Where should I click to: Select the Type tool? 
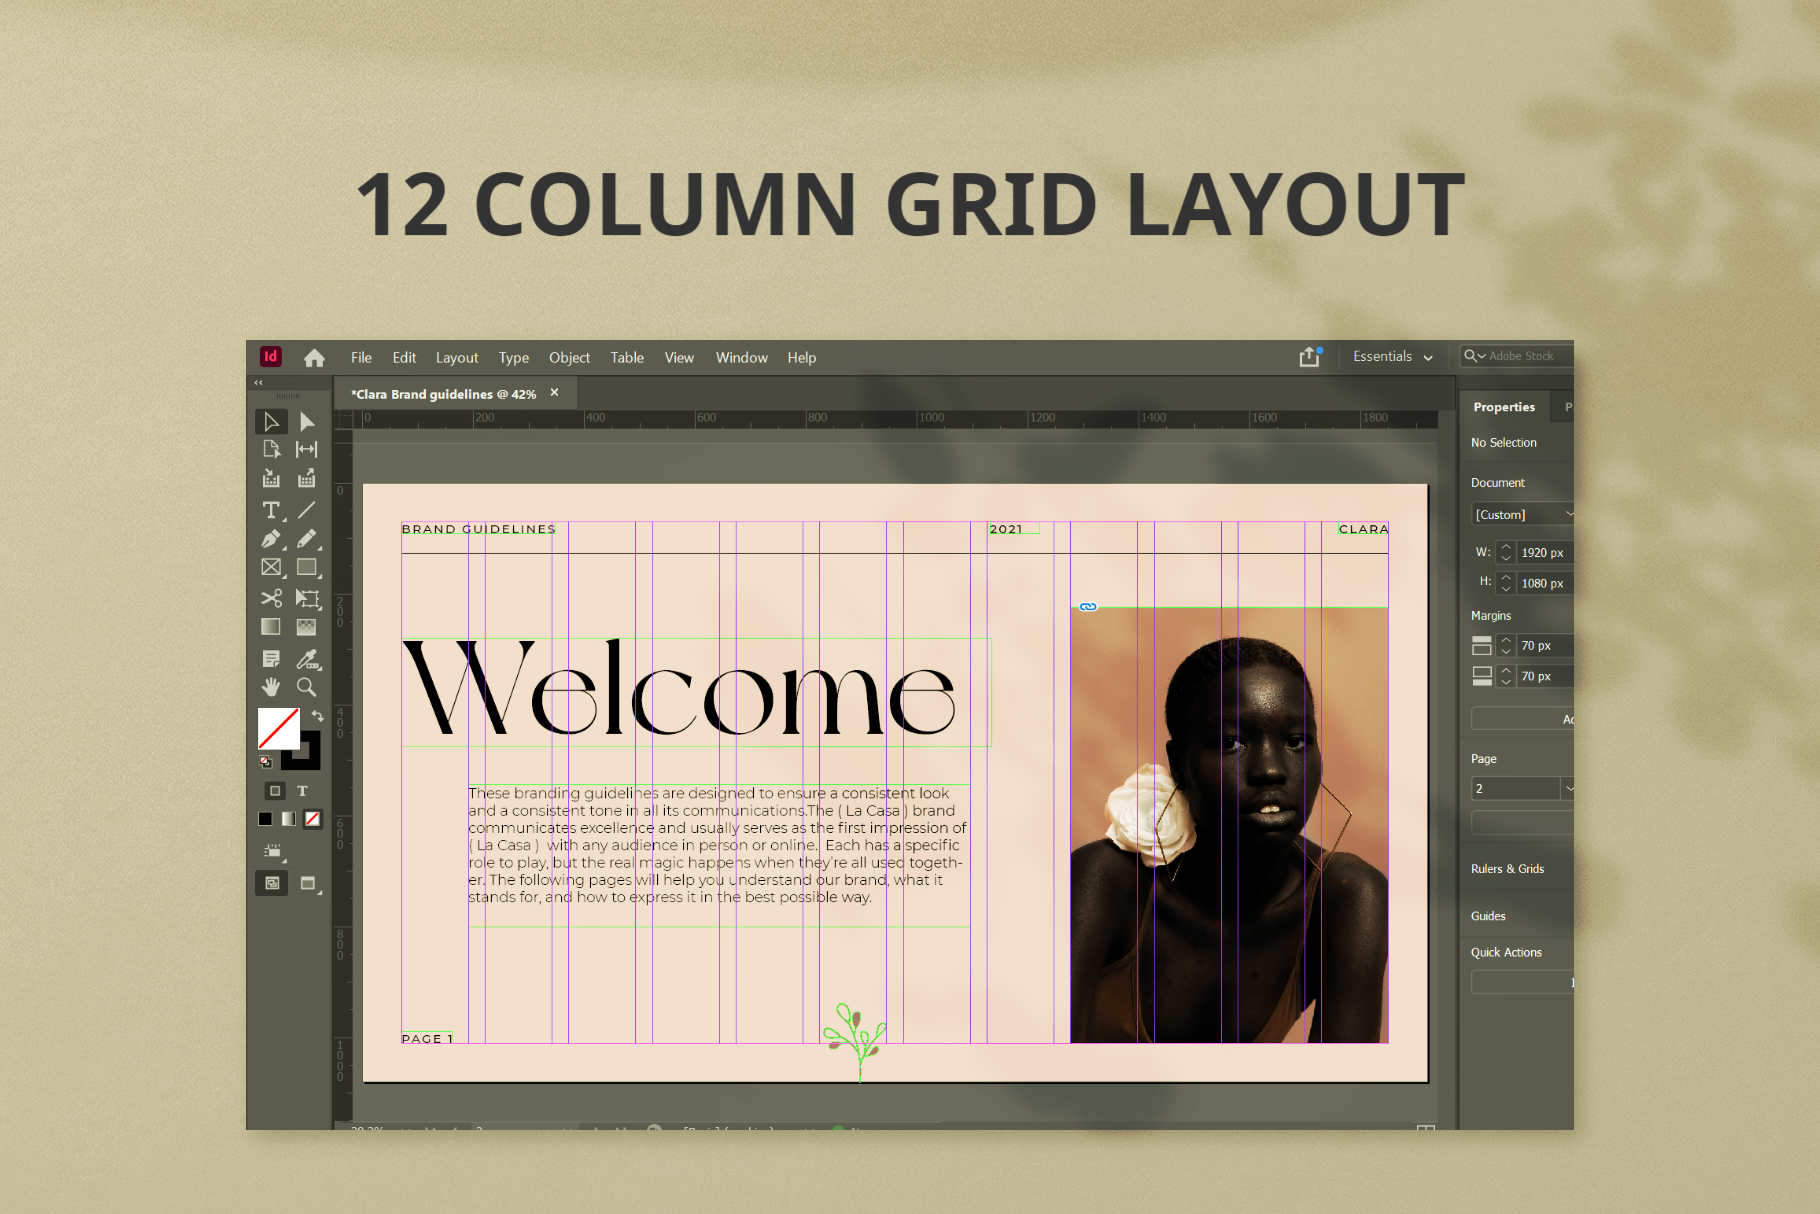tap(270, 510)
